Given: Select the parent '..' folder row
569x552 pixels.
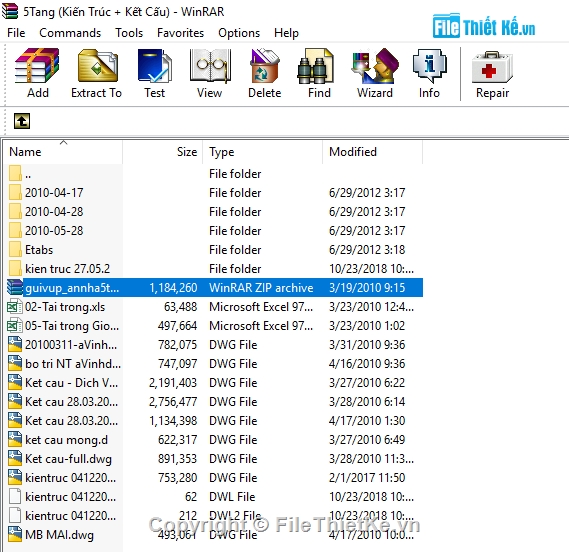Looking at the screenshot, I should pos(214,174).
